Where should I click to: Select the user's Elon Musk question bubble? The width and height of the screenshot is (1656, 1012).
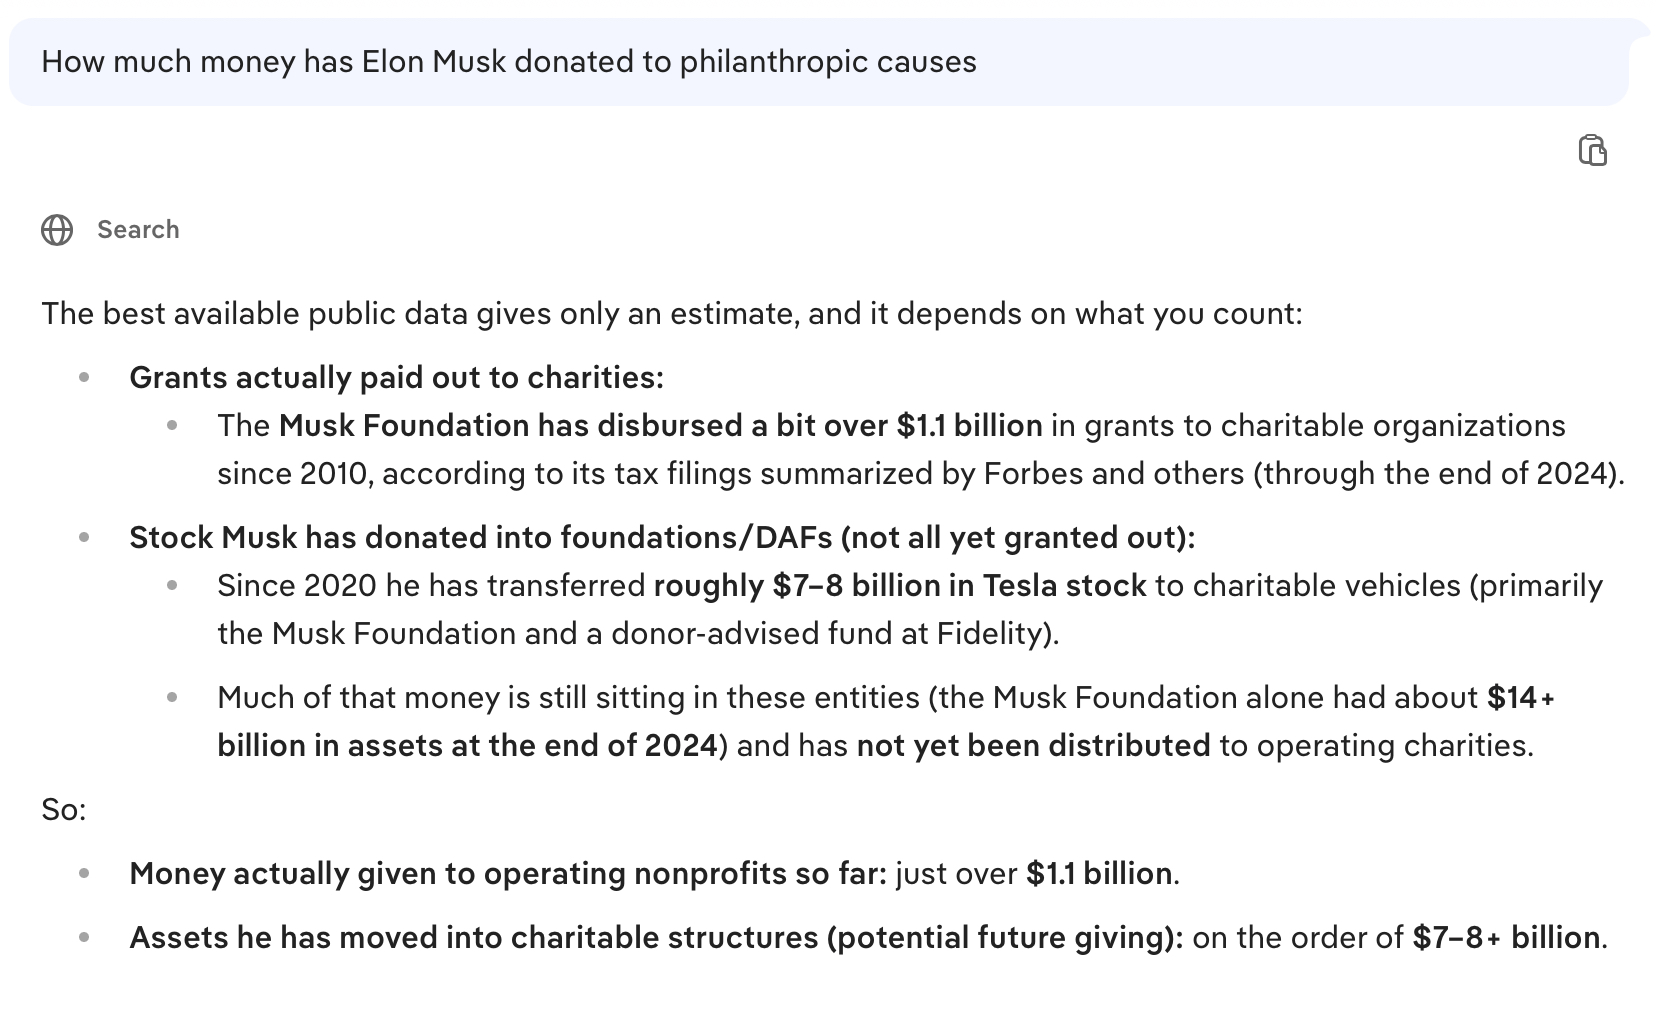(x=508, y=62)
